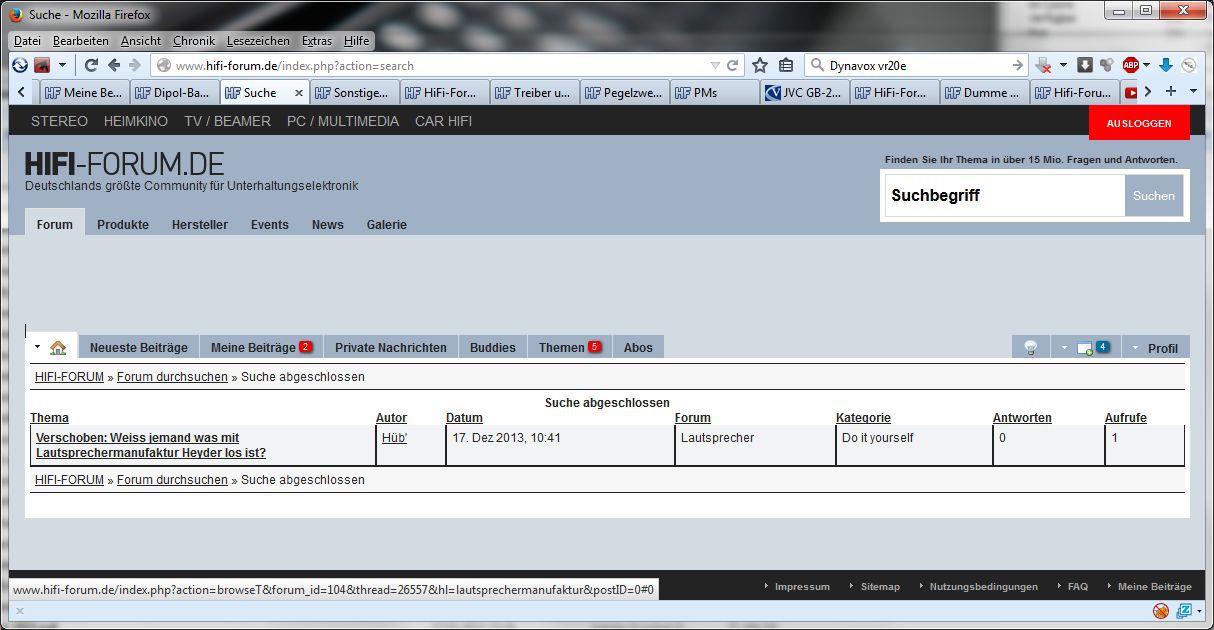Viewport: 1214px width, 630px height.
Task: Click the Suchbegriff search field
Action: point(1004,196)
